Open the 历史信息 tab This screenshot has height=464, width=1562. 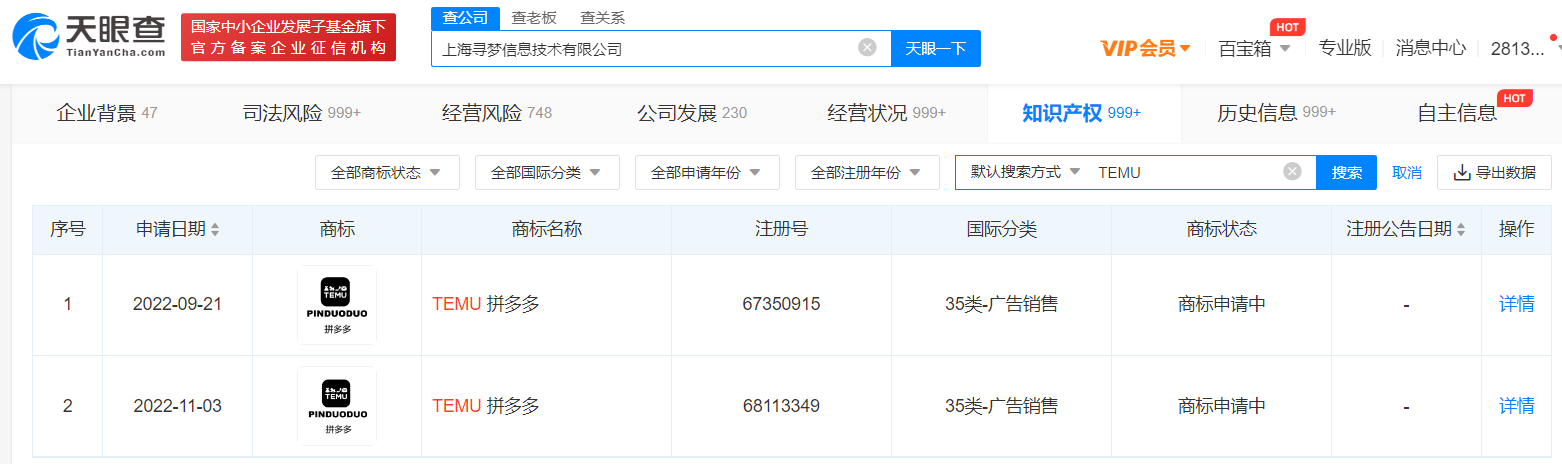(1276, 113)
